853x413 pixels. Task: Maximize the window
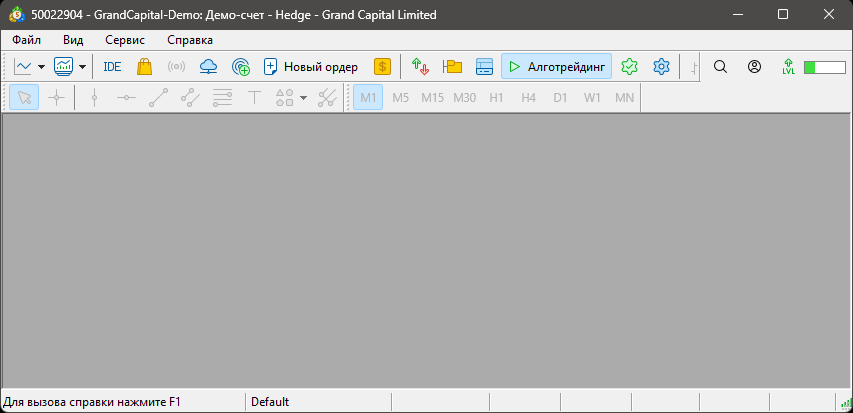(x=783, y=15)
